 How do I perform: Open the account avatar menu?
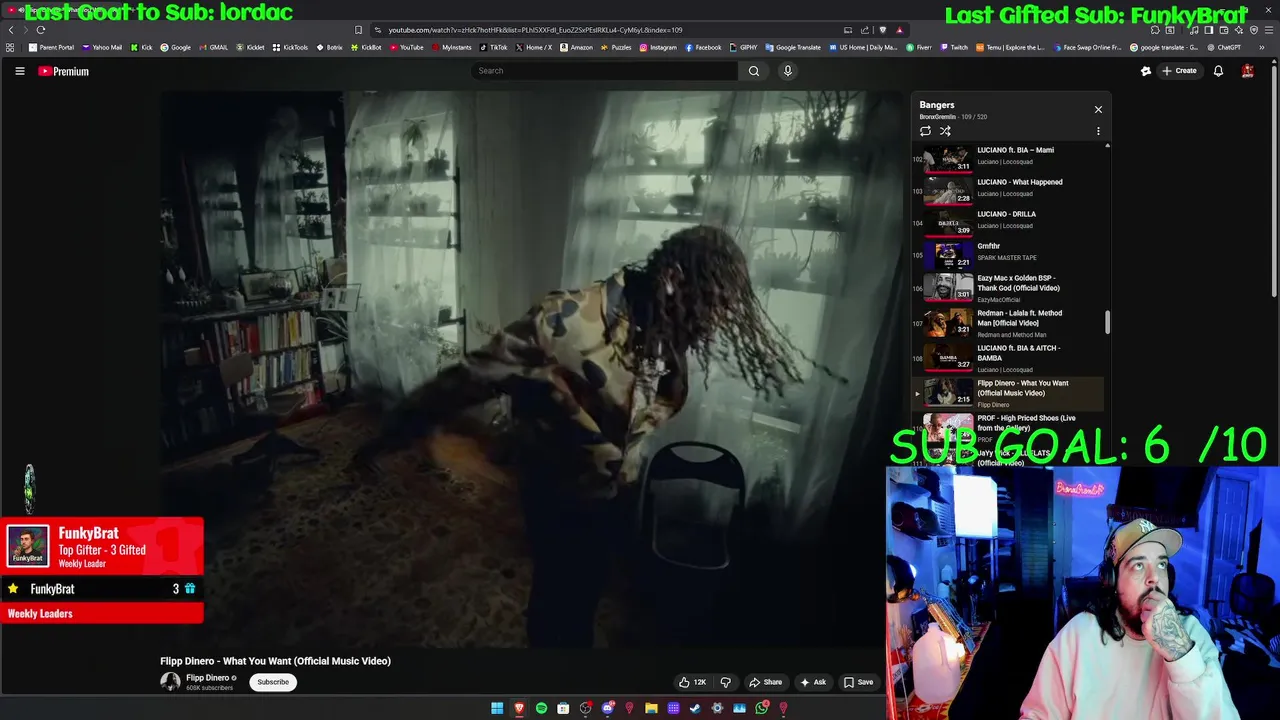(x=1248, y=71)
